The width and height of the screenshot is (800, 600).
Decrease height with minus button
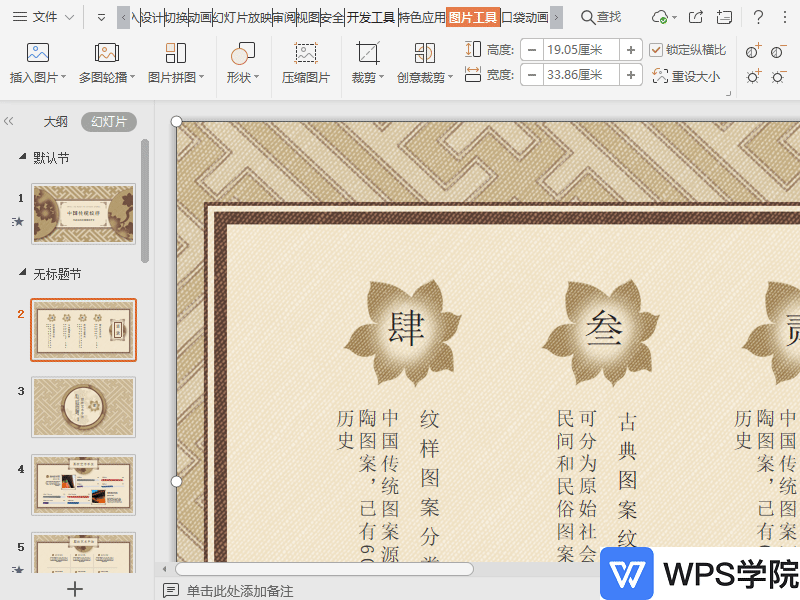[532, 50]
